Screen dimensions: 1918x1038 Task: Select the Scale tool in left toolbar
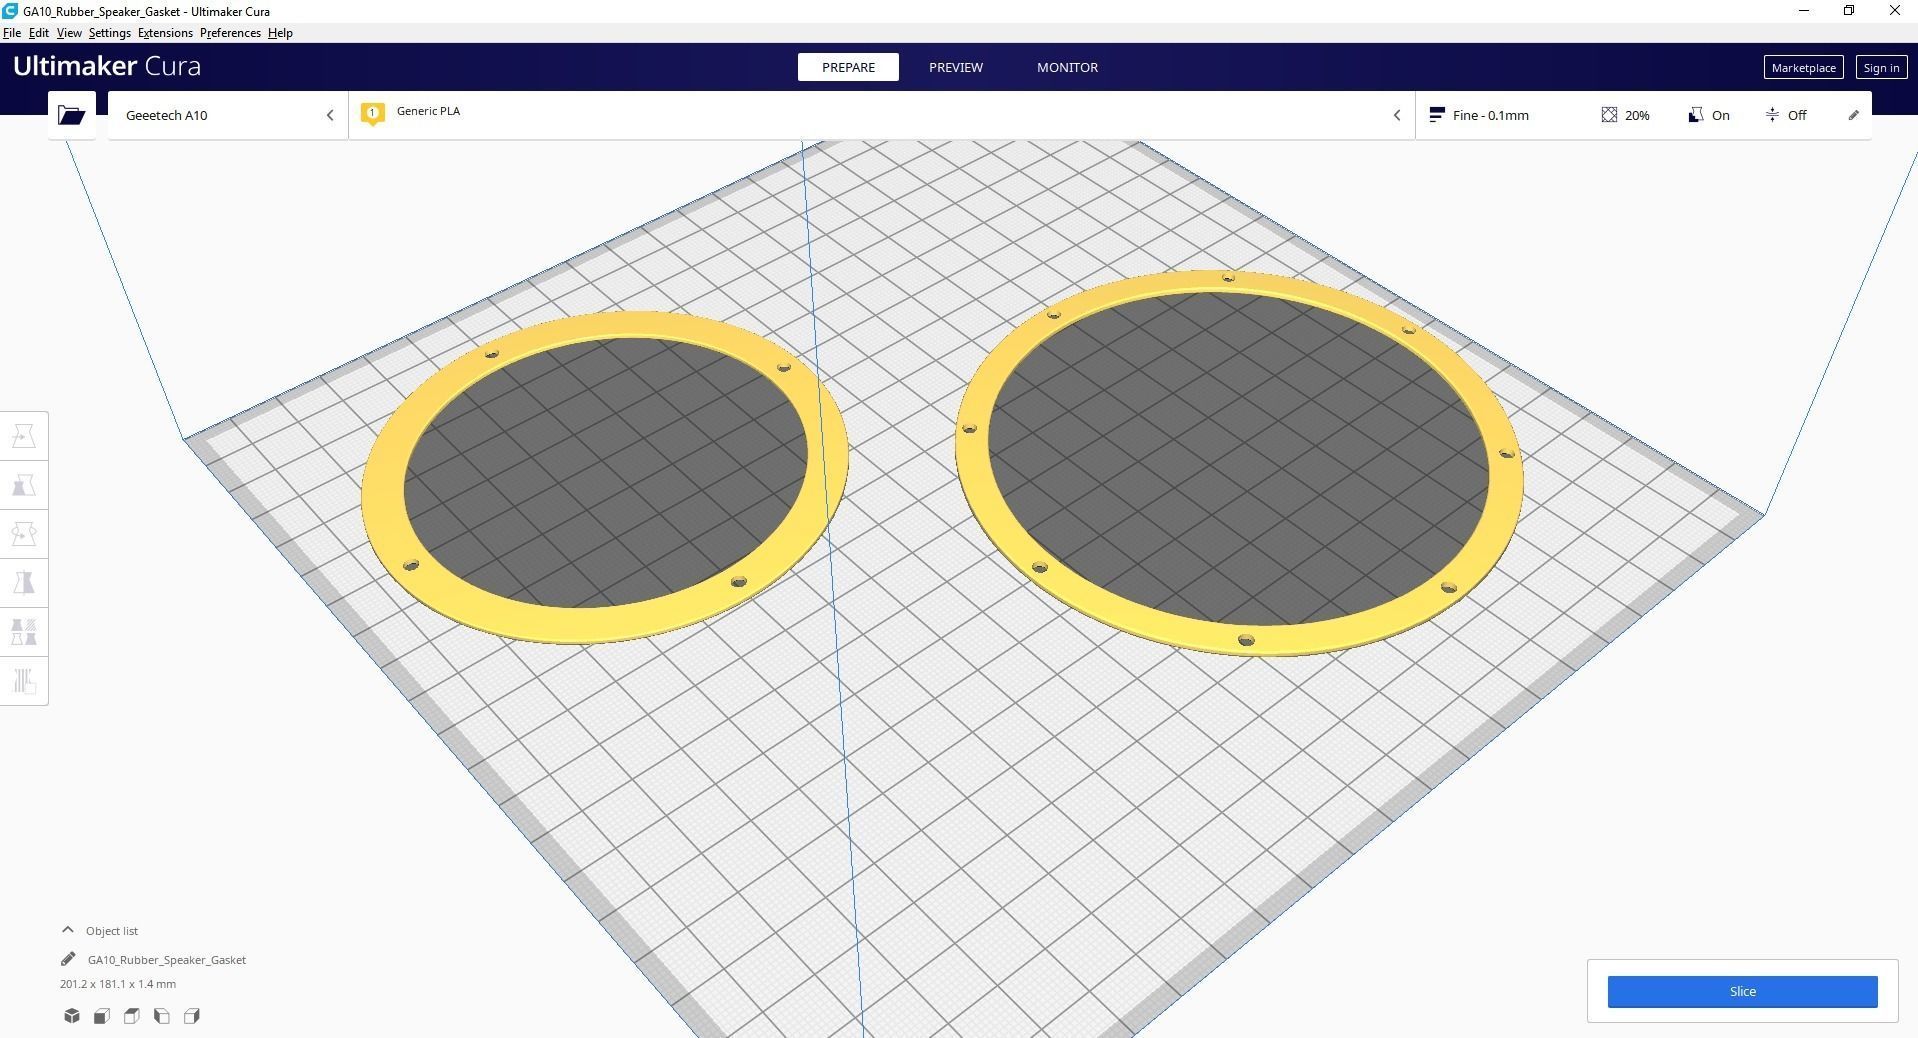point(24,485)
